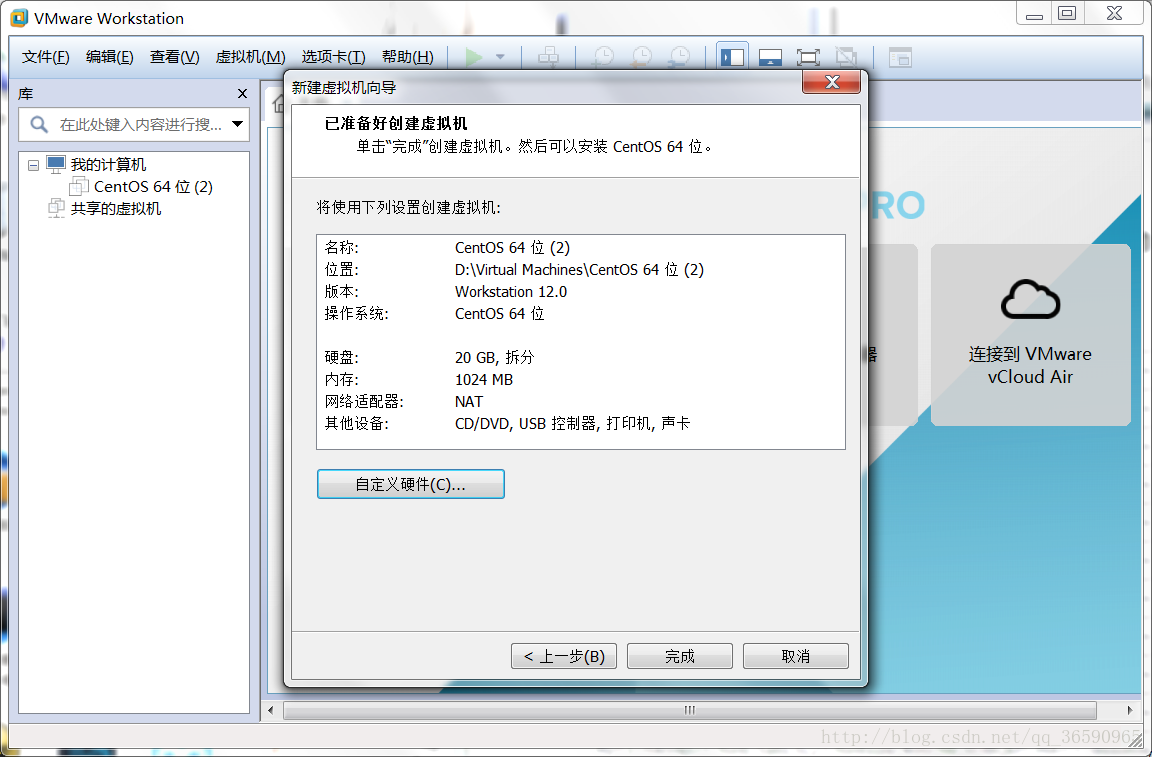
Task: Click the horizontal scrollbar left arrow
Action: 271,710
